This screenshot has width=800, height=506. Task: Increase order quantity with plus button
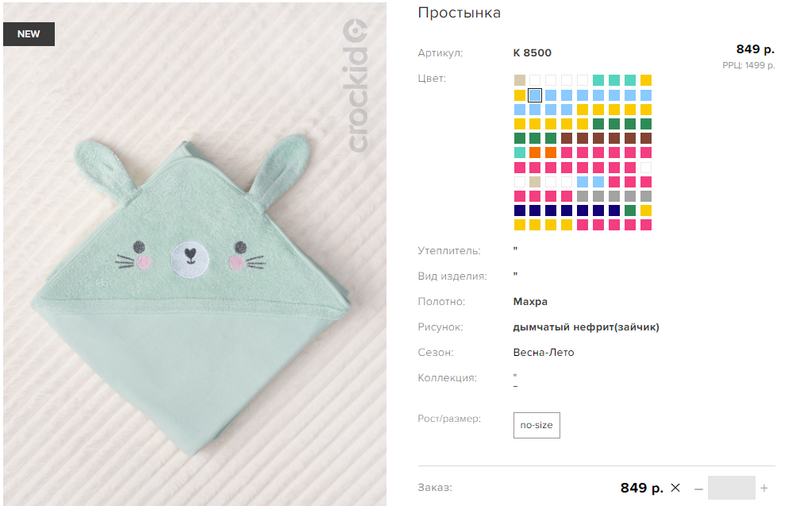coord(764,488)
